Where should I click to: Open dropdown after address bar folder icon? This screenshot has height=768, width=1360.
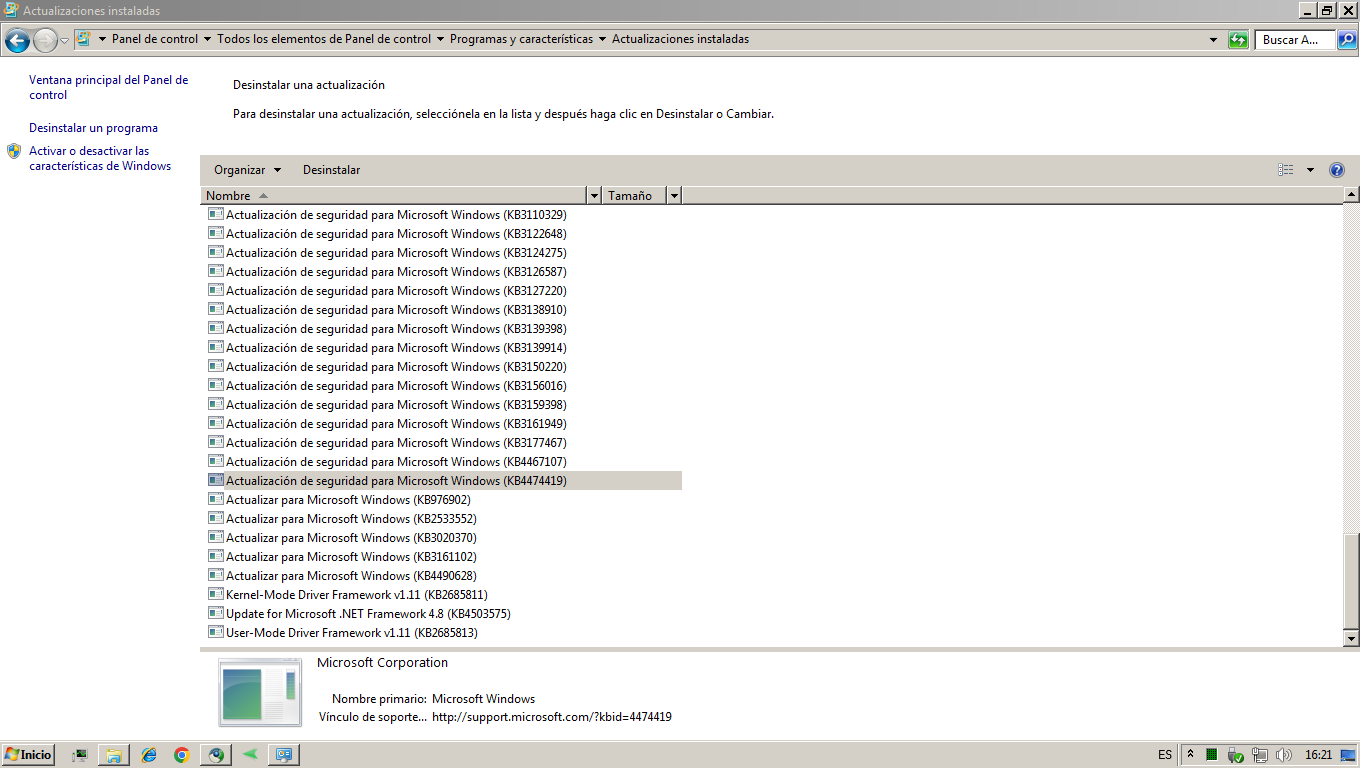[x=102, y=40]
